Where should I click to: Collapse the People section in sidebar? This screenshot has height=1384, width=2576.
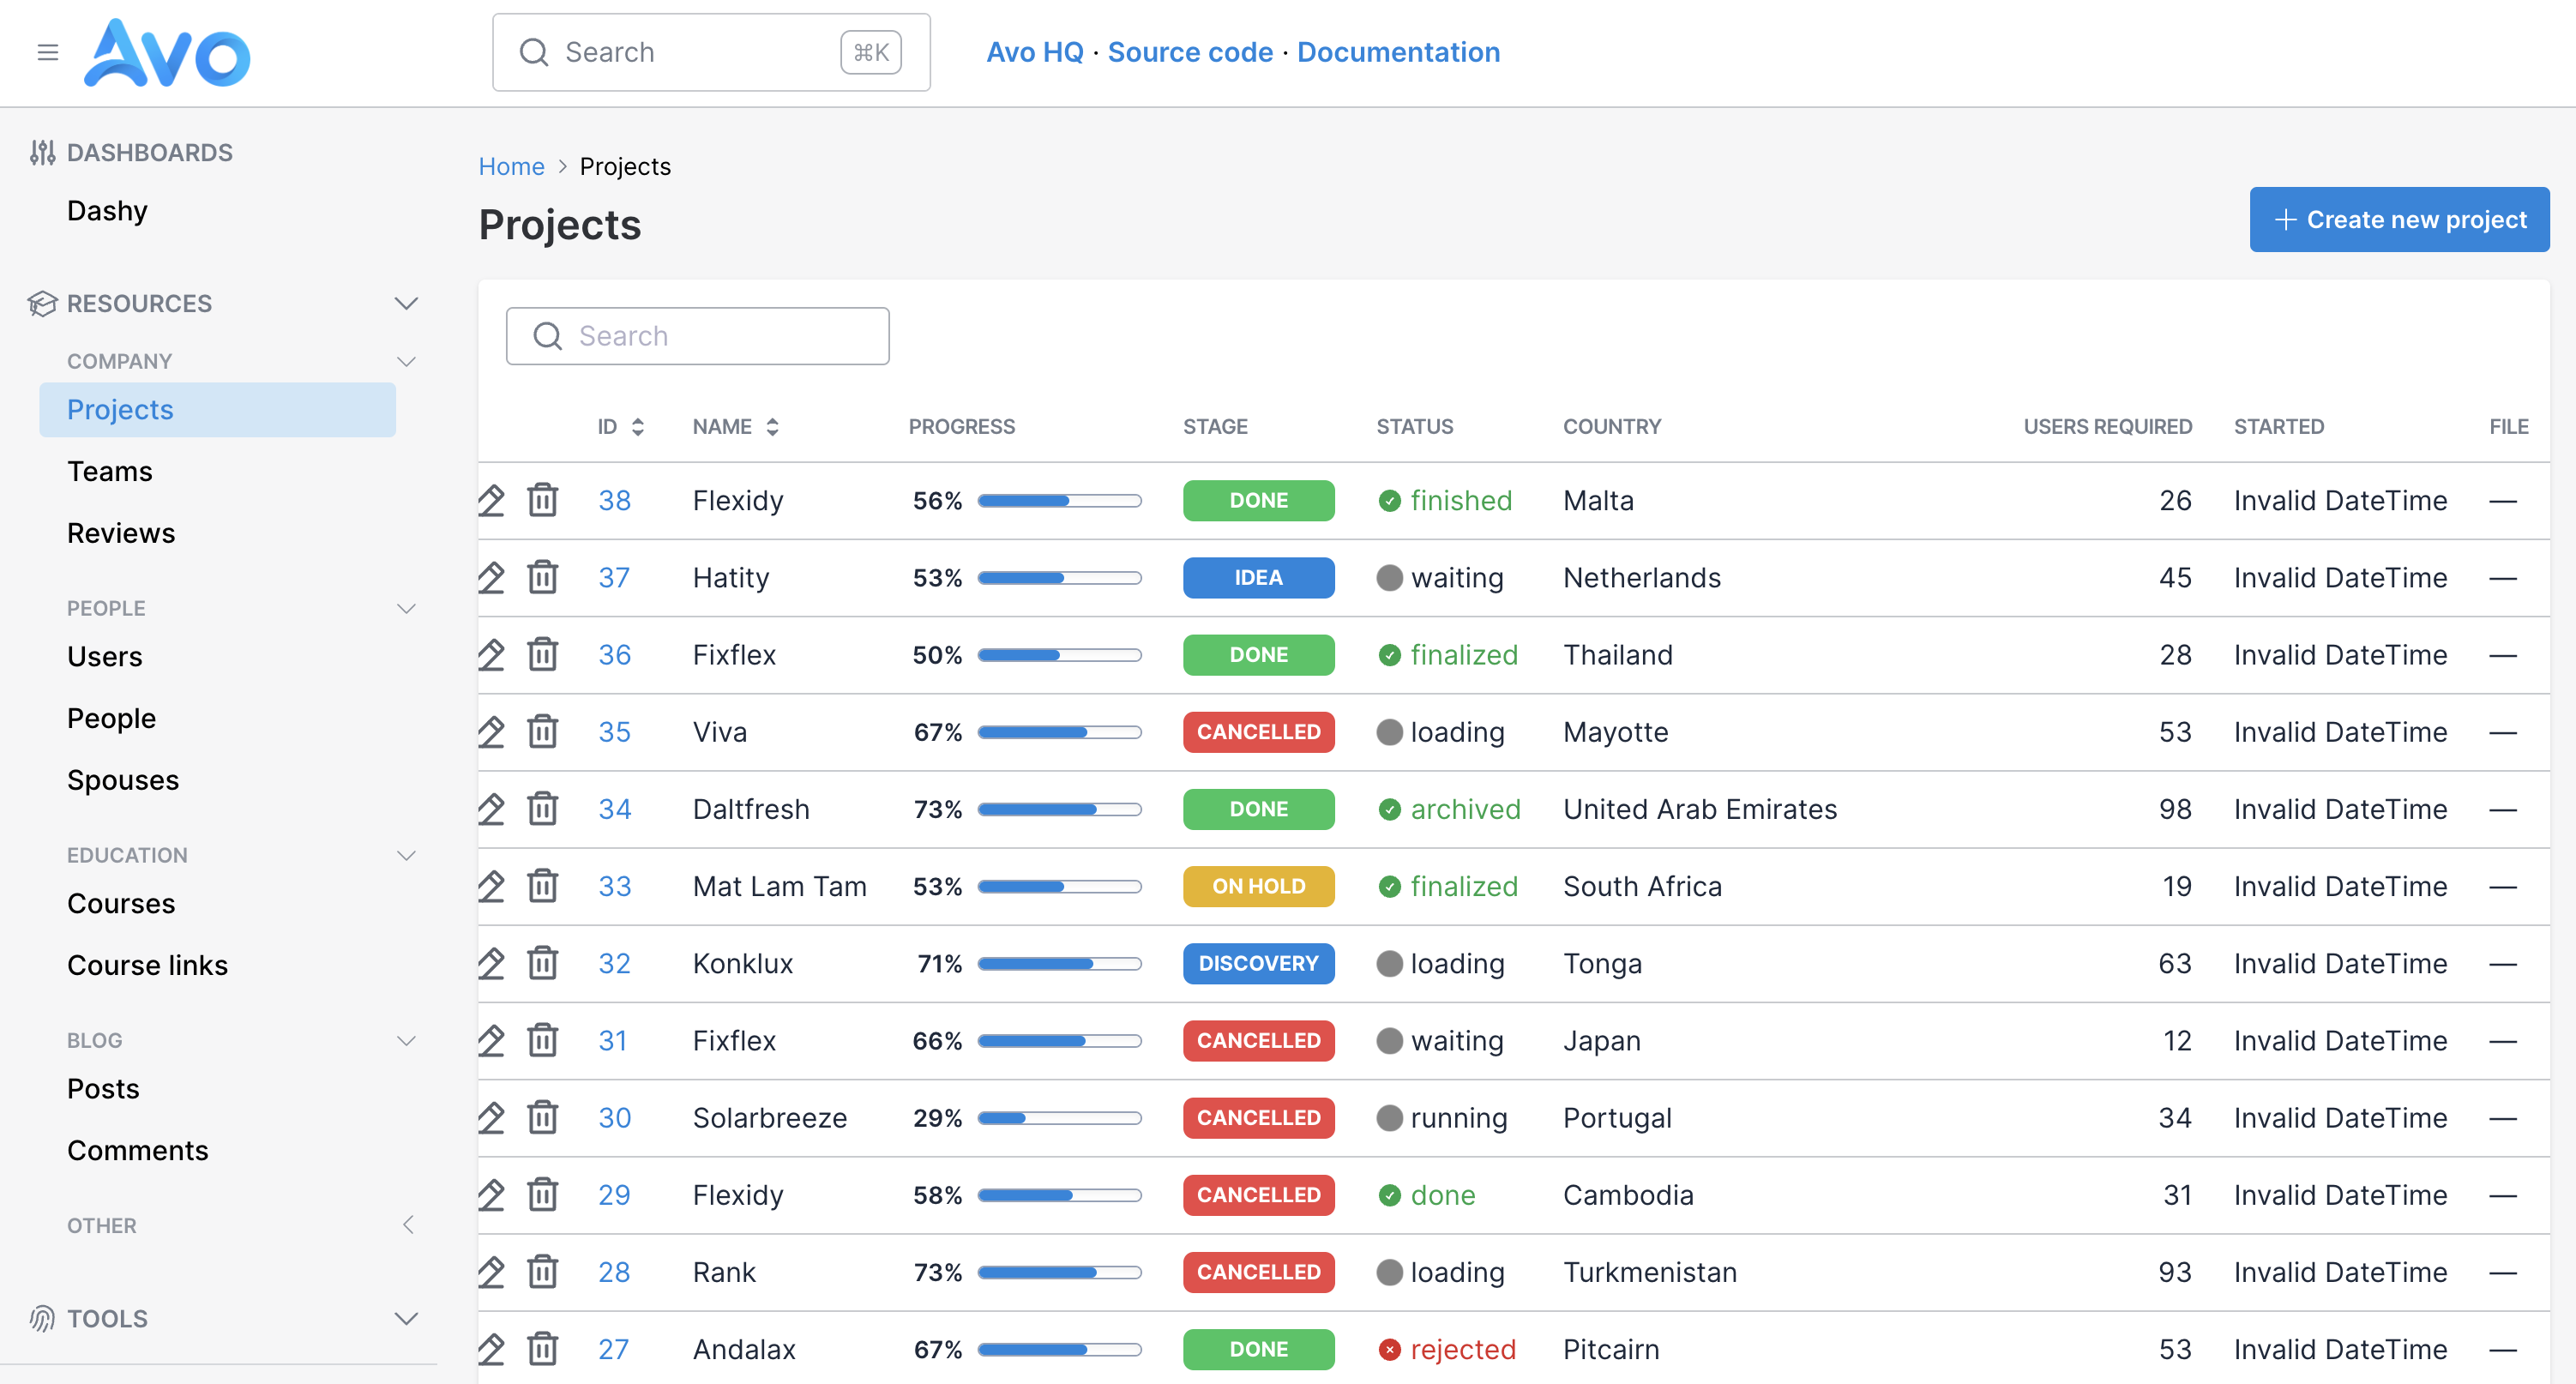(x=406, y=608)
